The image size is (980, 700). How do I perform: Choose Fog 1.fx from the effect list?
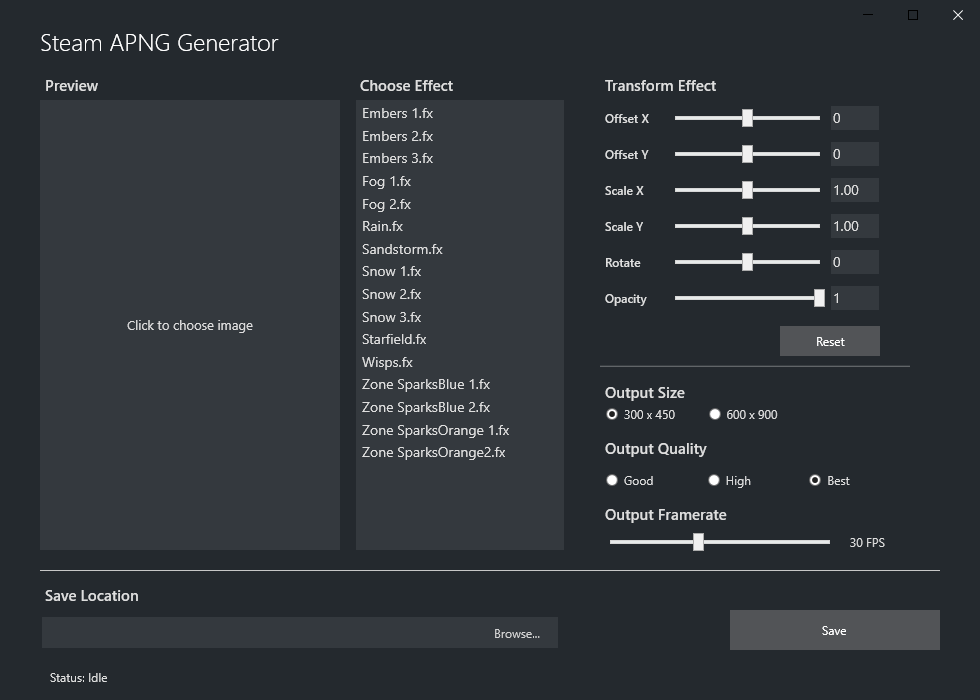459,181
